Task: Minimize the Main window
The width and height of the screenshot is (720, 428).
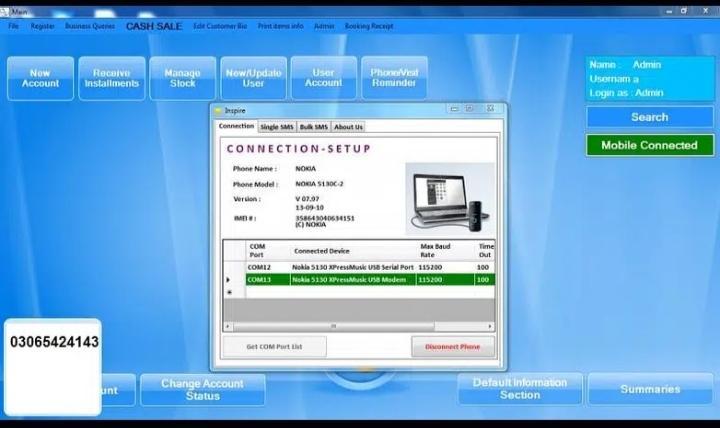Action: pyautogui.click(x=669, y=11)
